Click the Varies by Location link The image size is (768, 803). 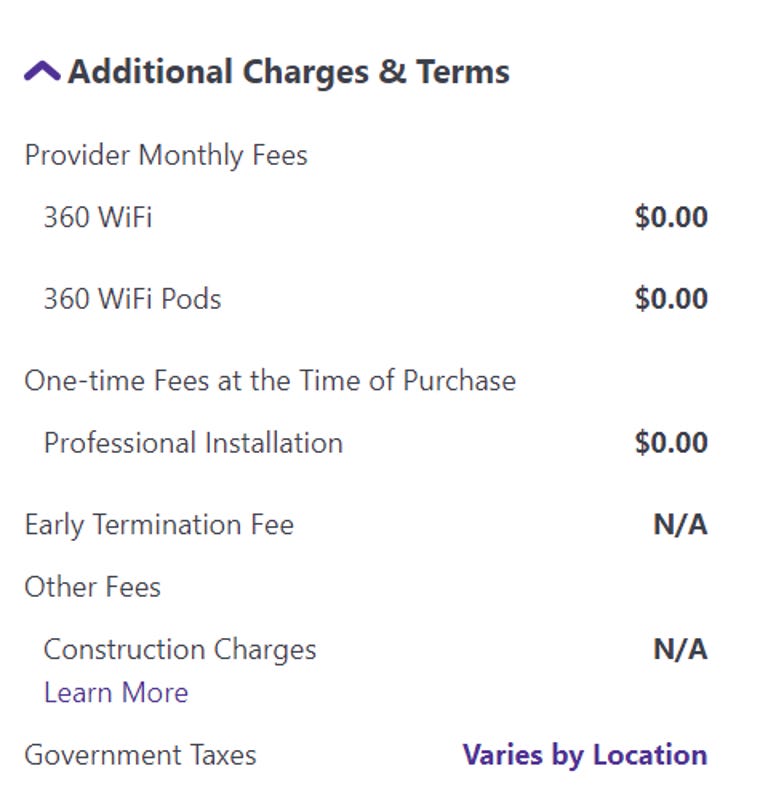[x=584, y=755]
